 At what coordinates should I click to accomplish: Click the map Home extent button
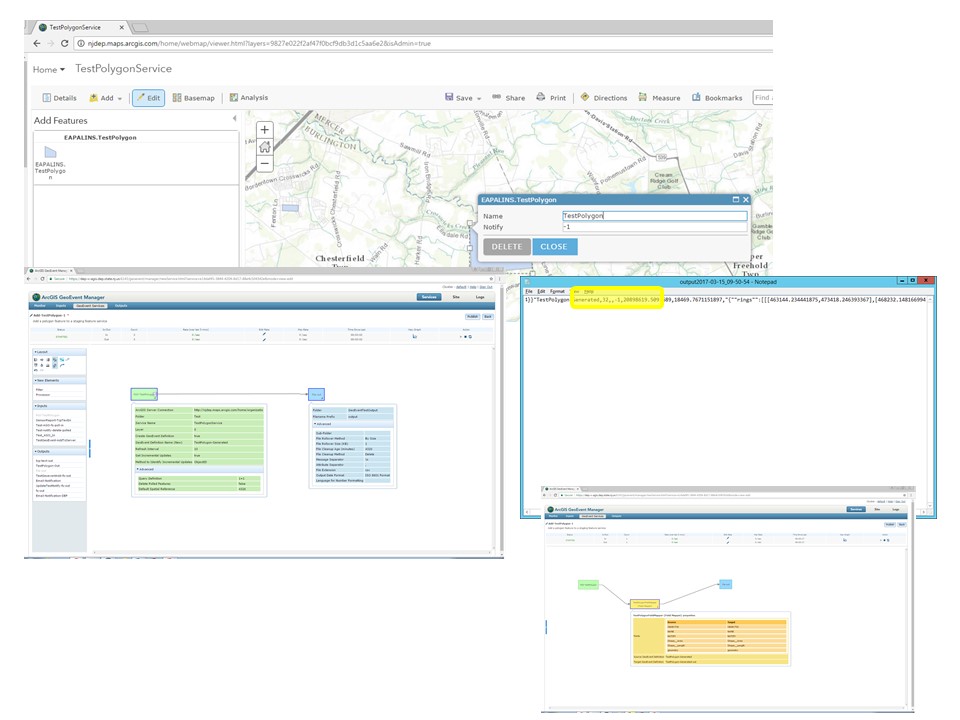(264, 147)
